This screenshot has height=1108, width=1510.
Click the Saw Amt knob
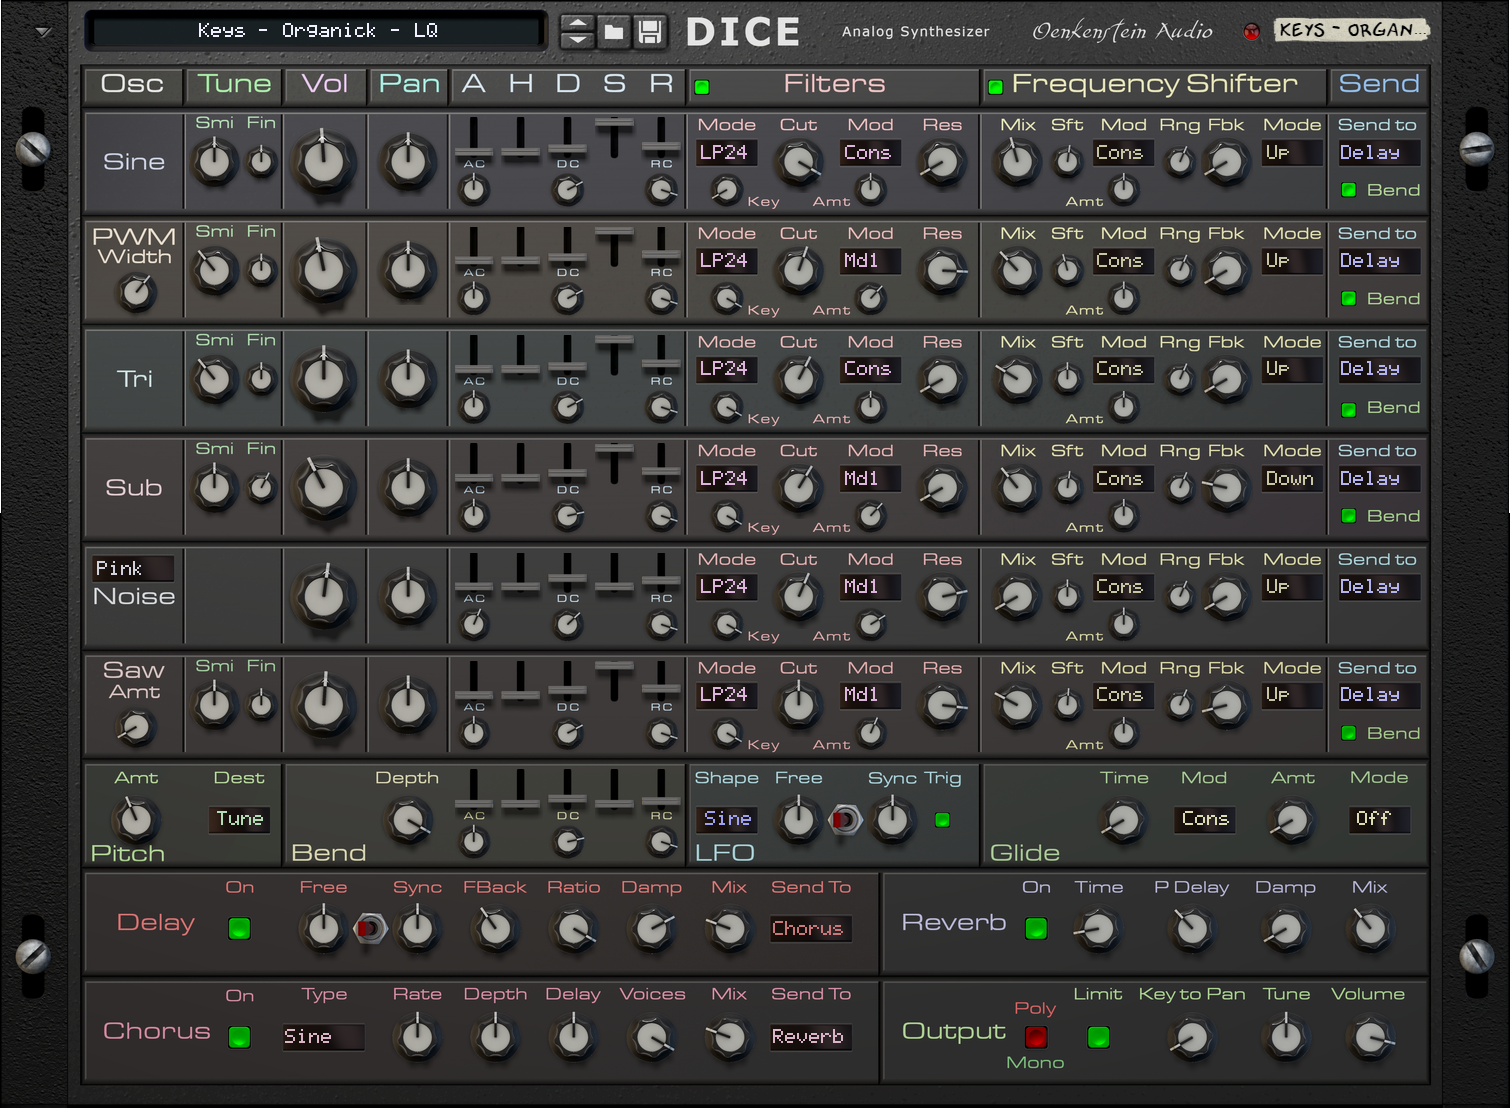135,727
